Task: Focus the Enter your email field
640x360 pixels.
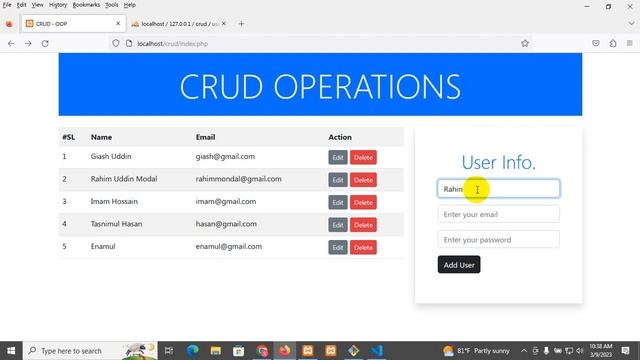Action: pos(498,214)
